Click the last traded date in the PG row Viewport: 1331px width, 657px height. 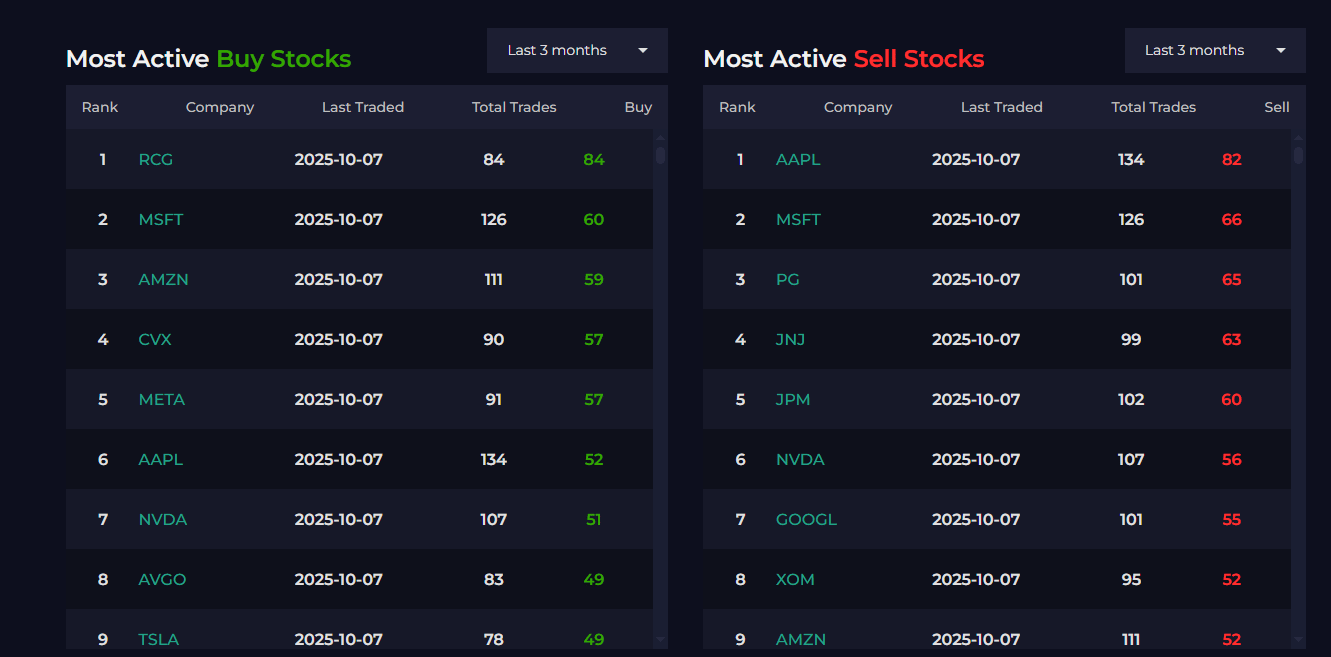[976, 279]
